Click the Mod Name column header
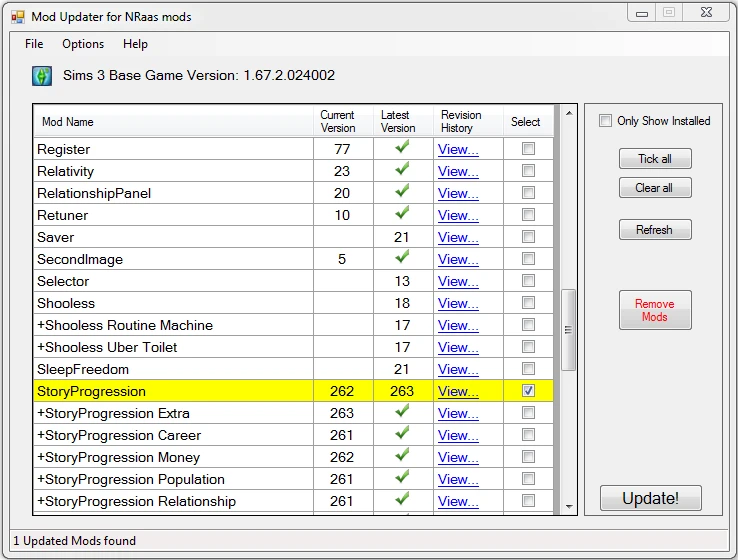Image resolution: width=738 pixels, height=560 pixels. point(173,122)
